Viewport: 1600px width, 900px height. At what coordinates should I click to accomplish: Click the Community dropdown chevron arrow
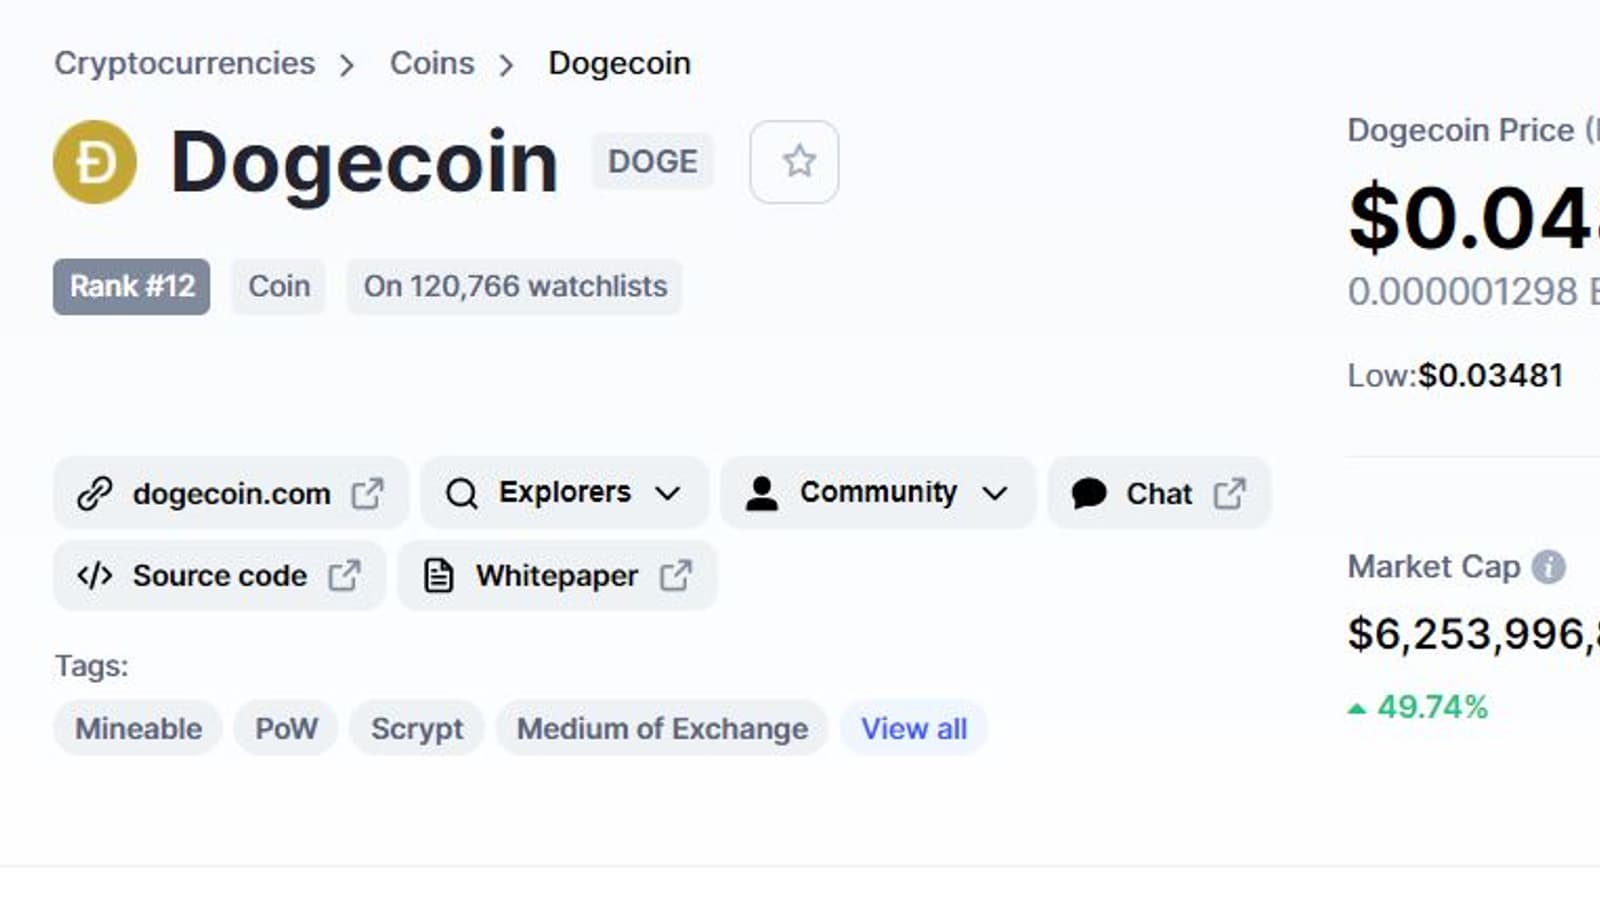click(995, 493)
